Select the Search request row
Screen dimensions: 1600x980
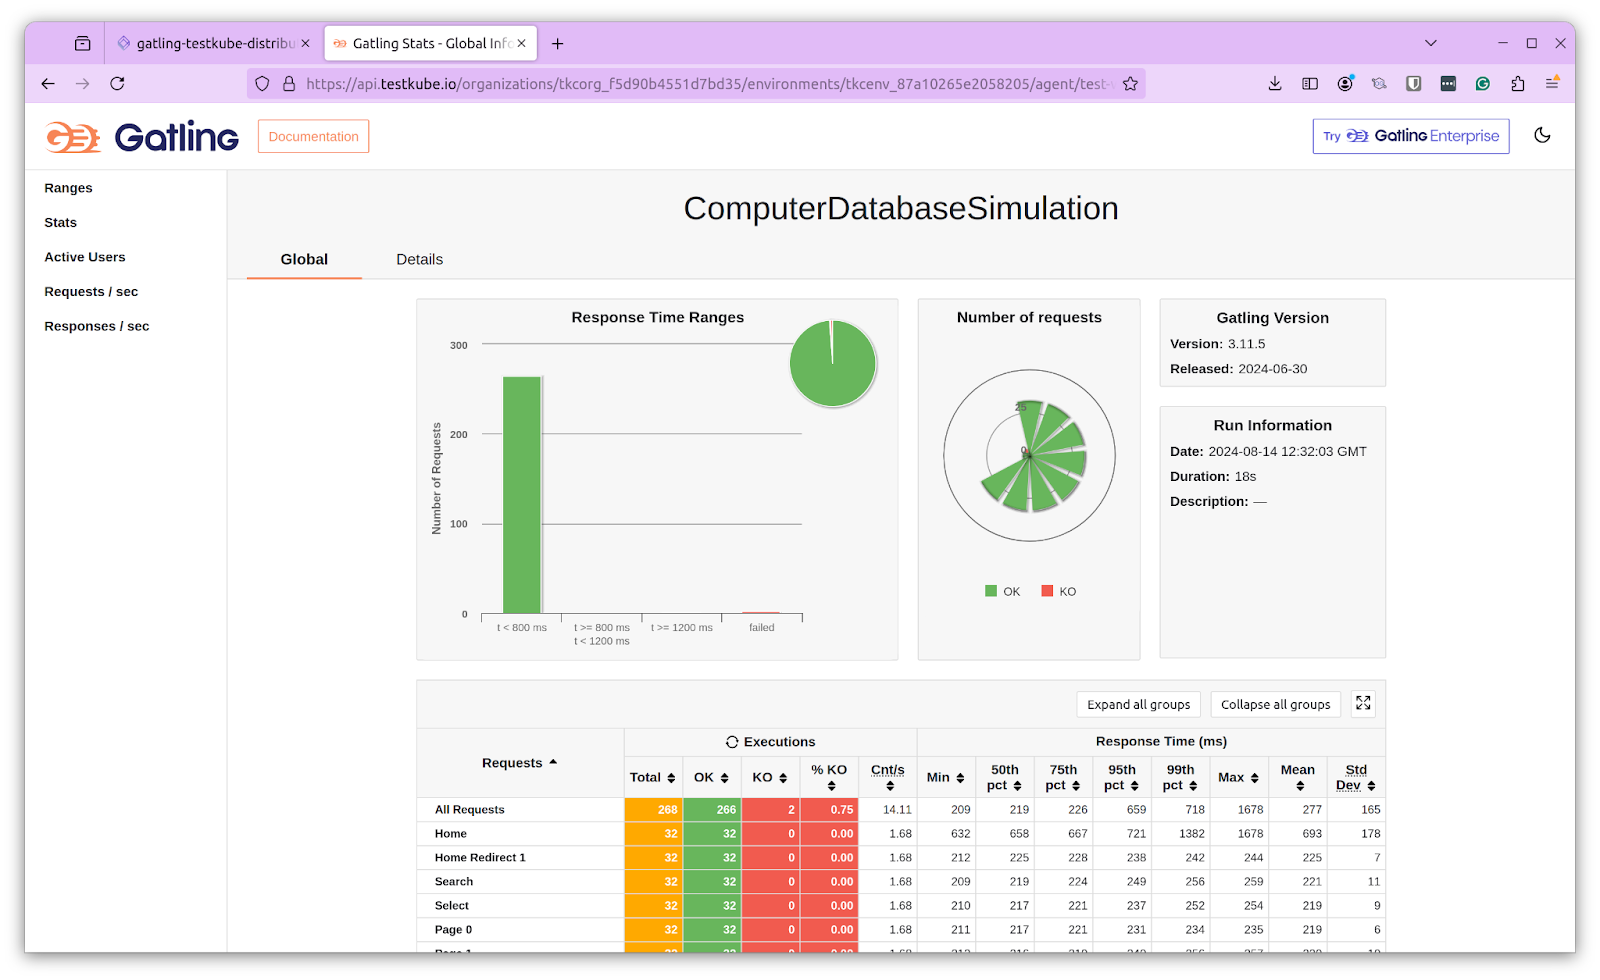(900, 882)
